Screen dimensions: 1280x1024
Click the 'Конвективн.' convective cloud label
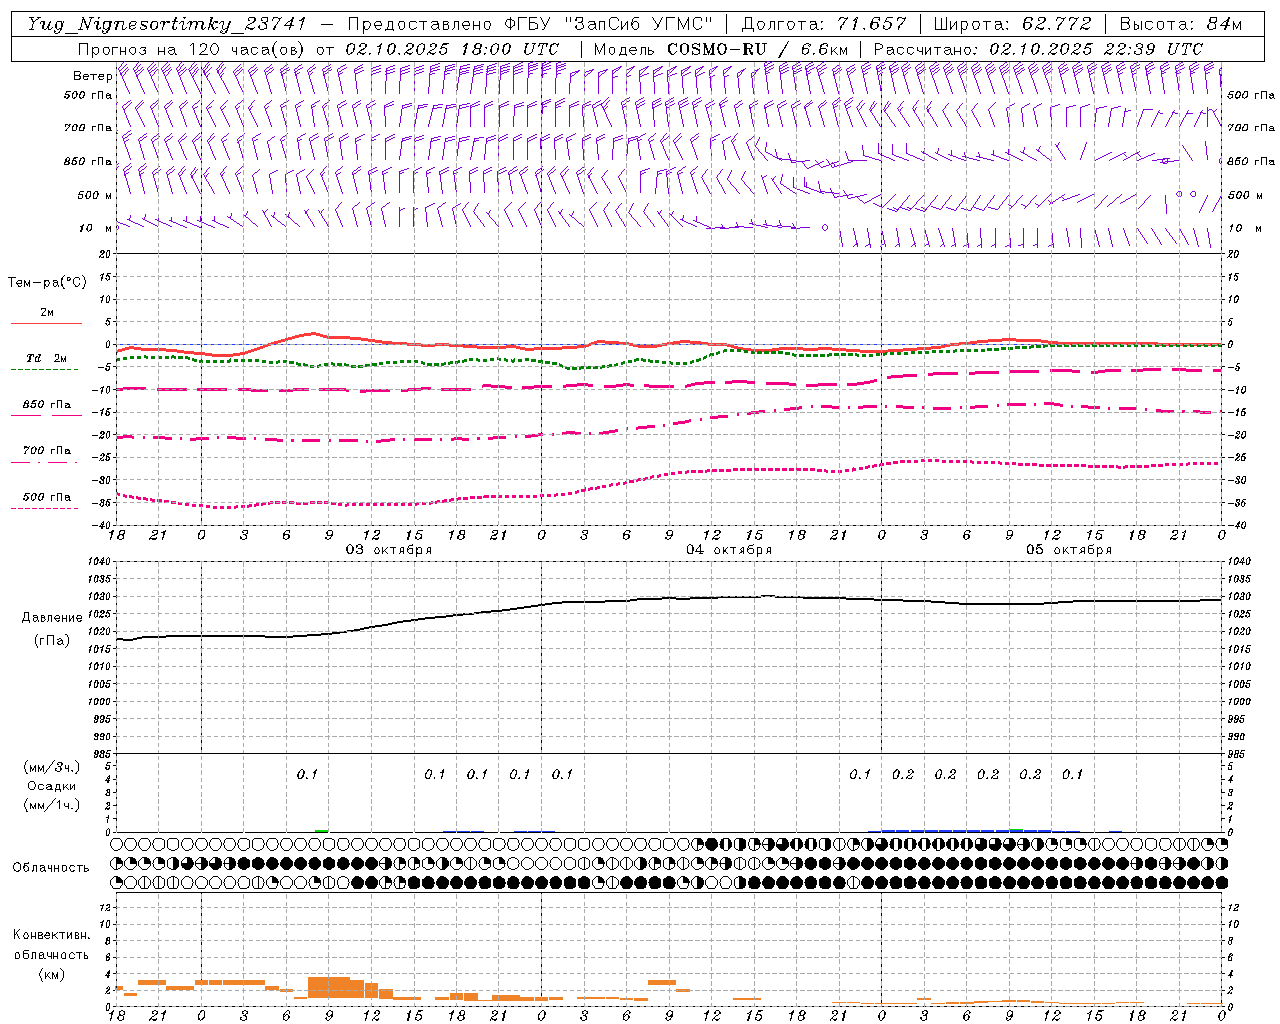pos(52,935)
